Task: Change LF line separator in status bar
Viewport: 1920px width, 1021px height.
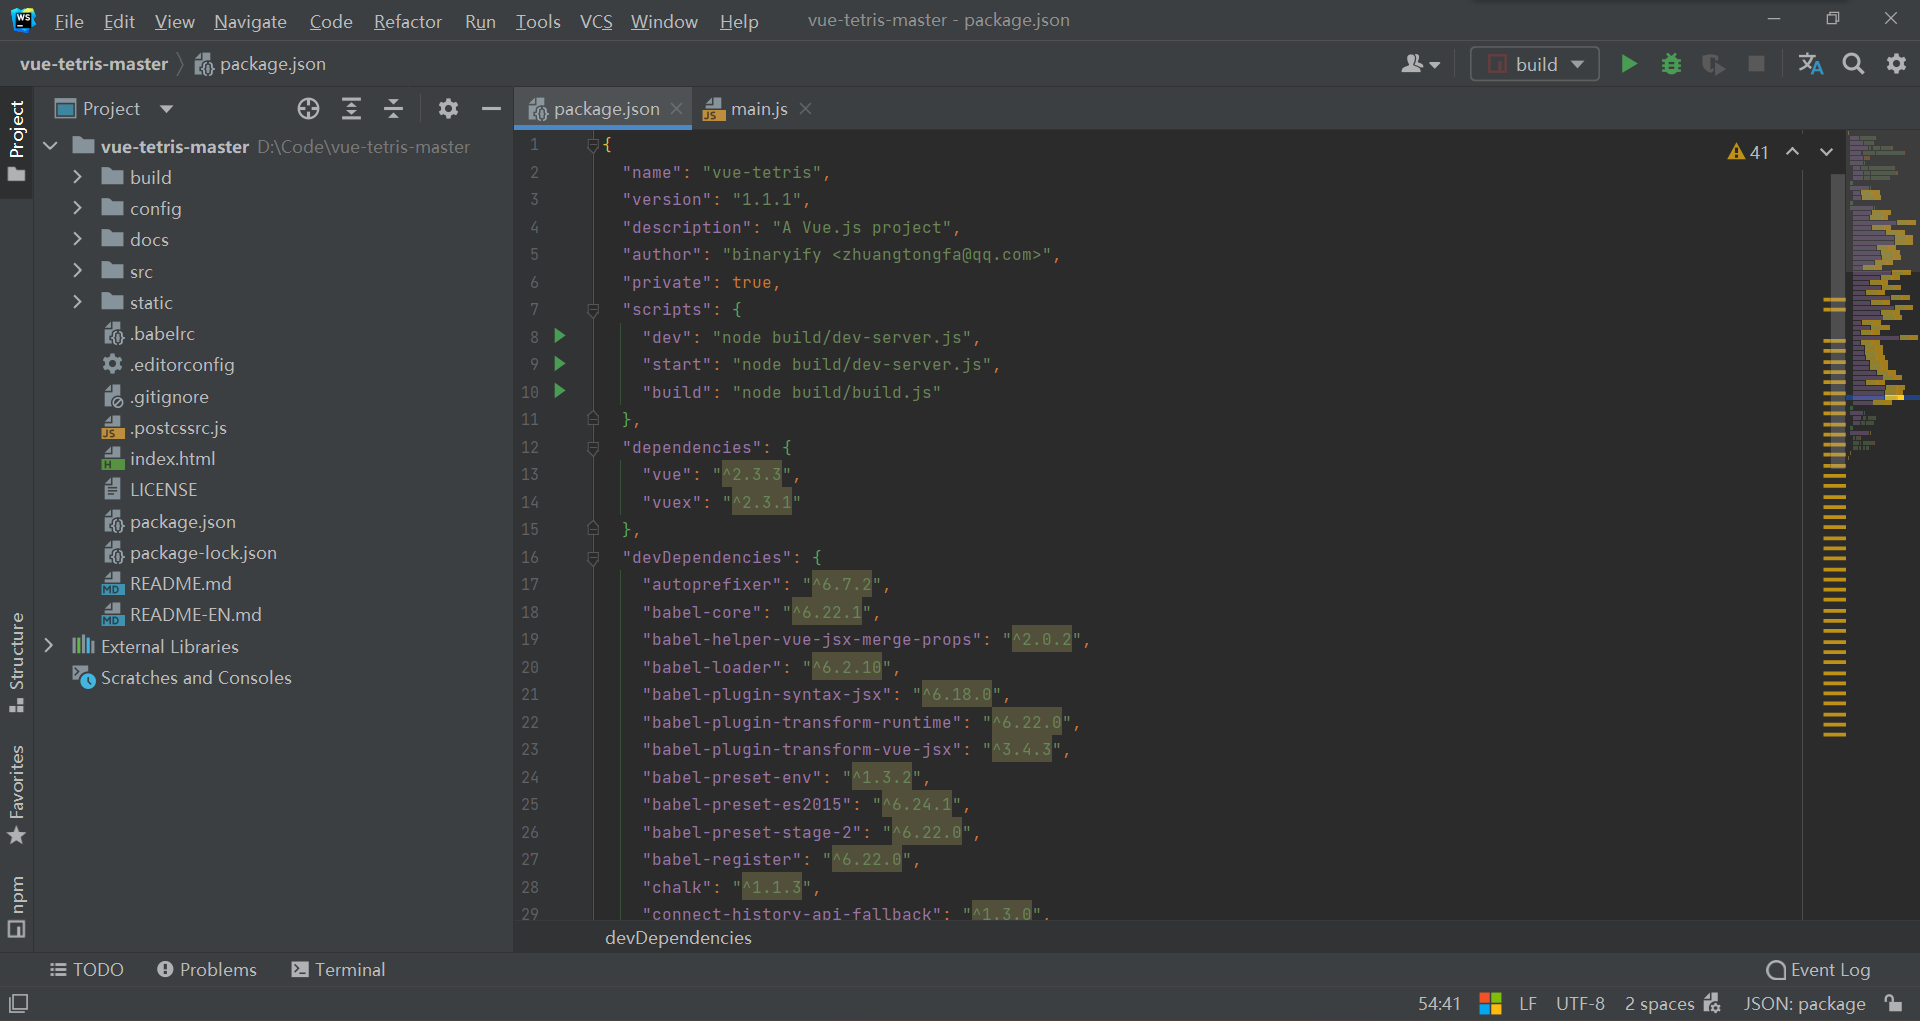Action: click(1527, 1003)
